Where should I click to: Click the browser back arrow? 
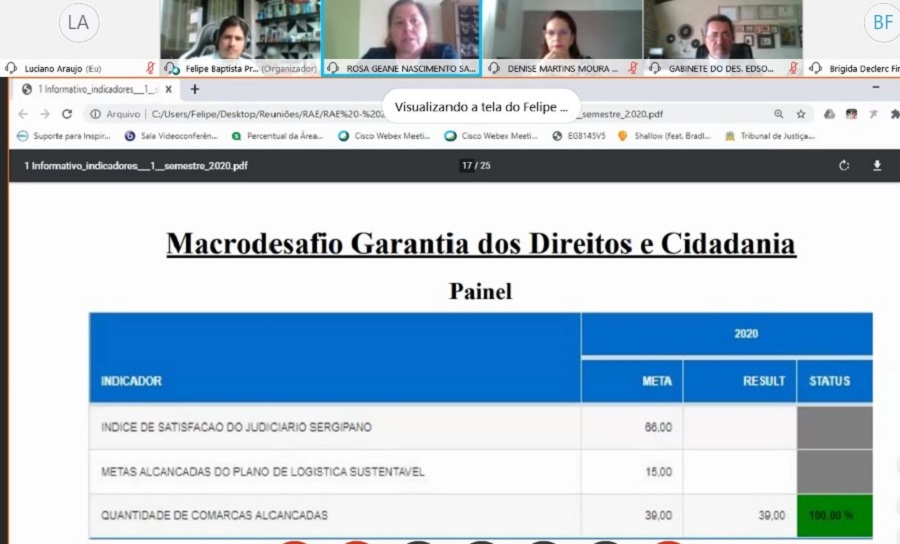22,114
